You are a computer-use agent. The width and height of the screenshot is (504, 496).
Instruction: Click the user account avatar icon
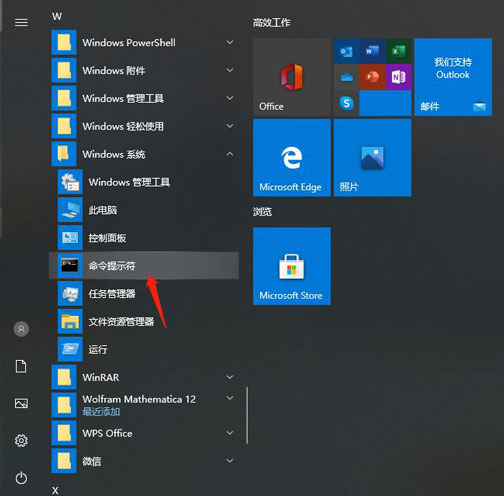pos(21,329)
